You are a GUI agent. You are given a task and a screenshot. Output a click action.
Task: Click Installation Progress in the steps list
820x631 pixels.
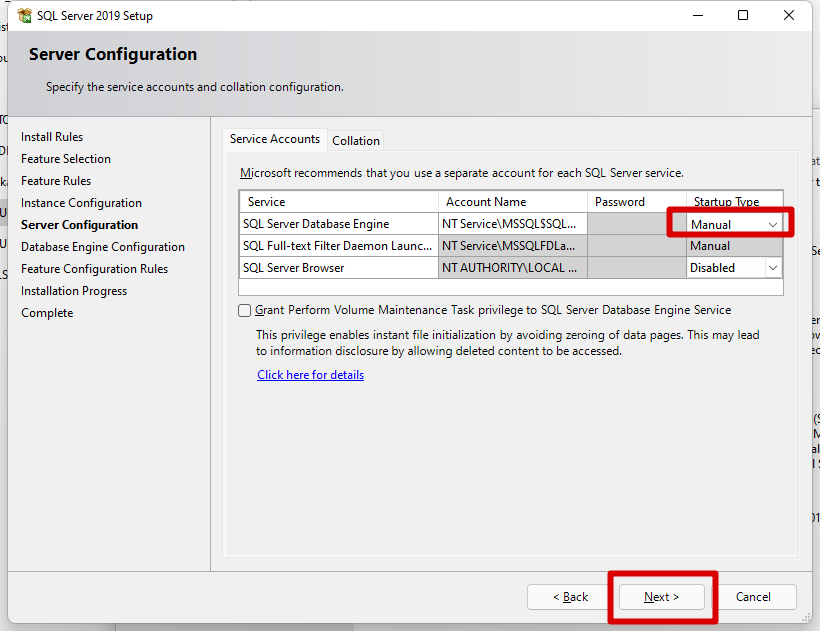[x=74, y=291]
